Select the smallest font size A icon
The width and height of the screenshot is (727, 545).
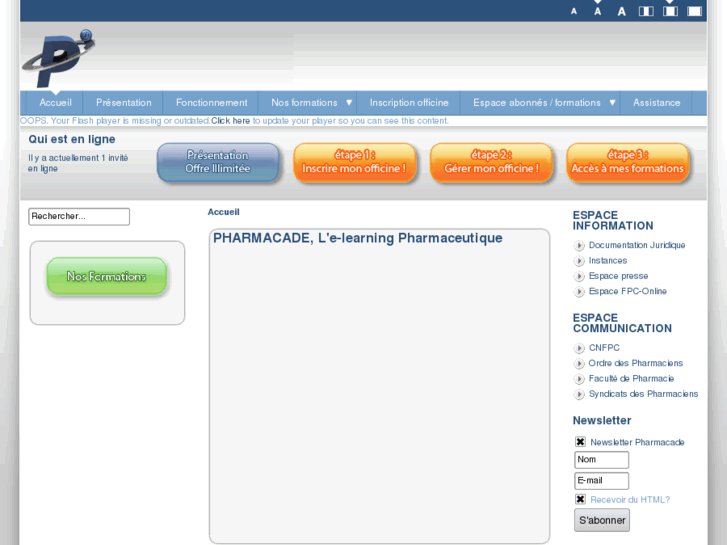(x=574, y=12)
